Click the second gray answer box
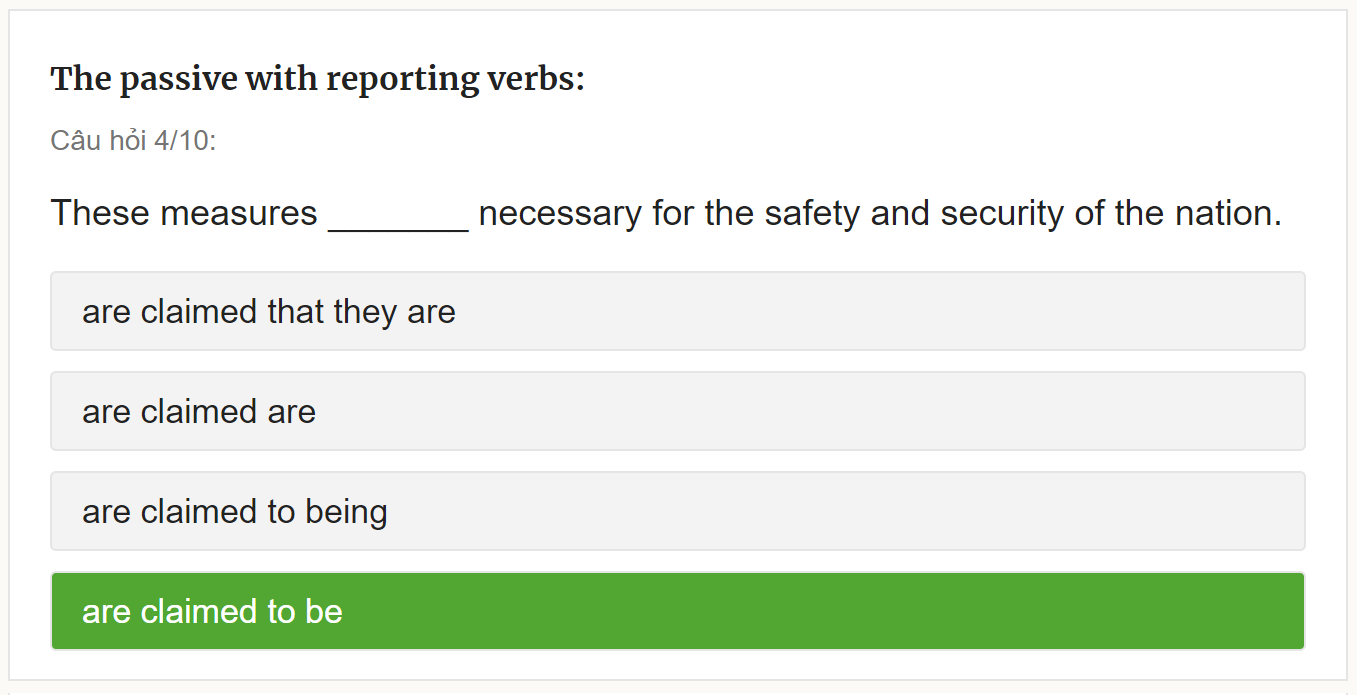This screenshot has width=1357, height=695. [677, 411]
